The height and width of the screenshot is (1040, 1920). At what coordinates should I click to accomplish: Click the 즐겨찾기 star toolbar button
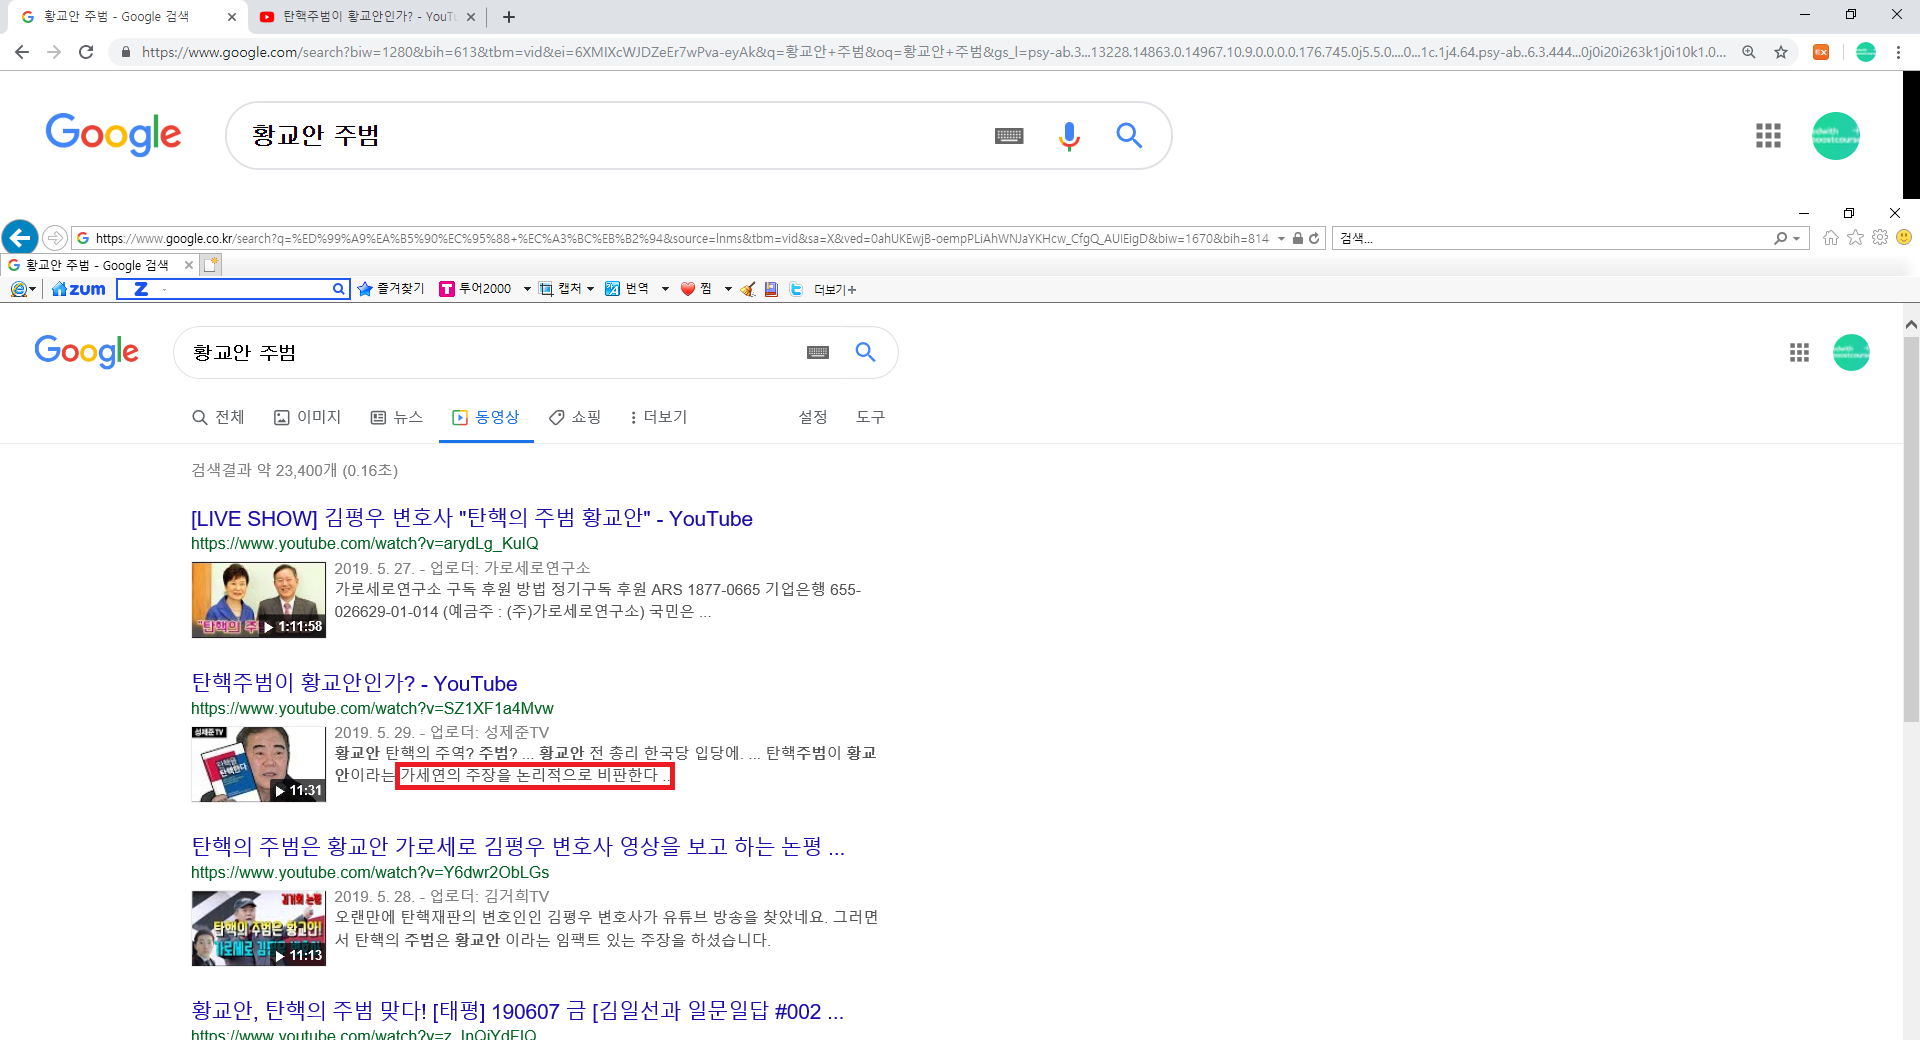pos(391,289)
